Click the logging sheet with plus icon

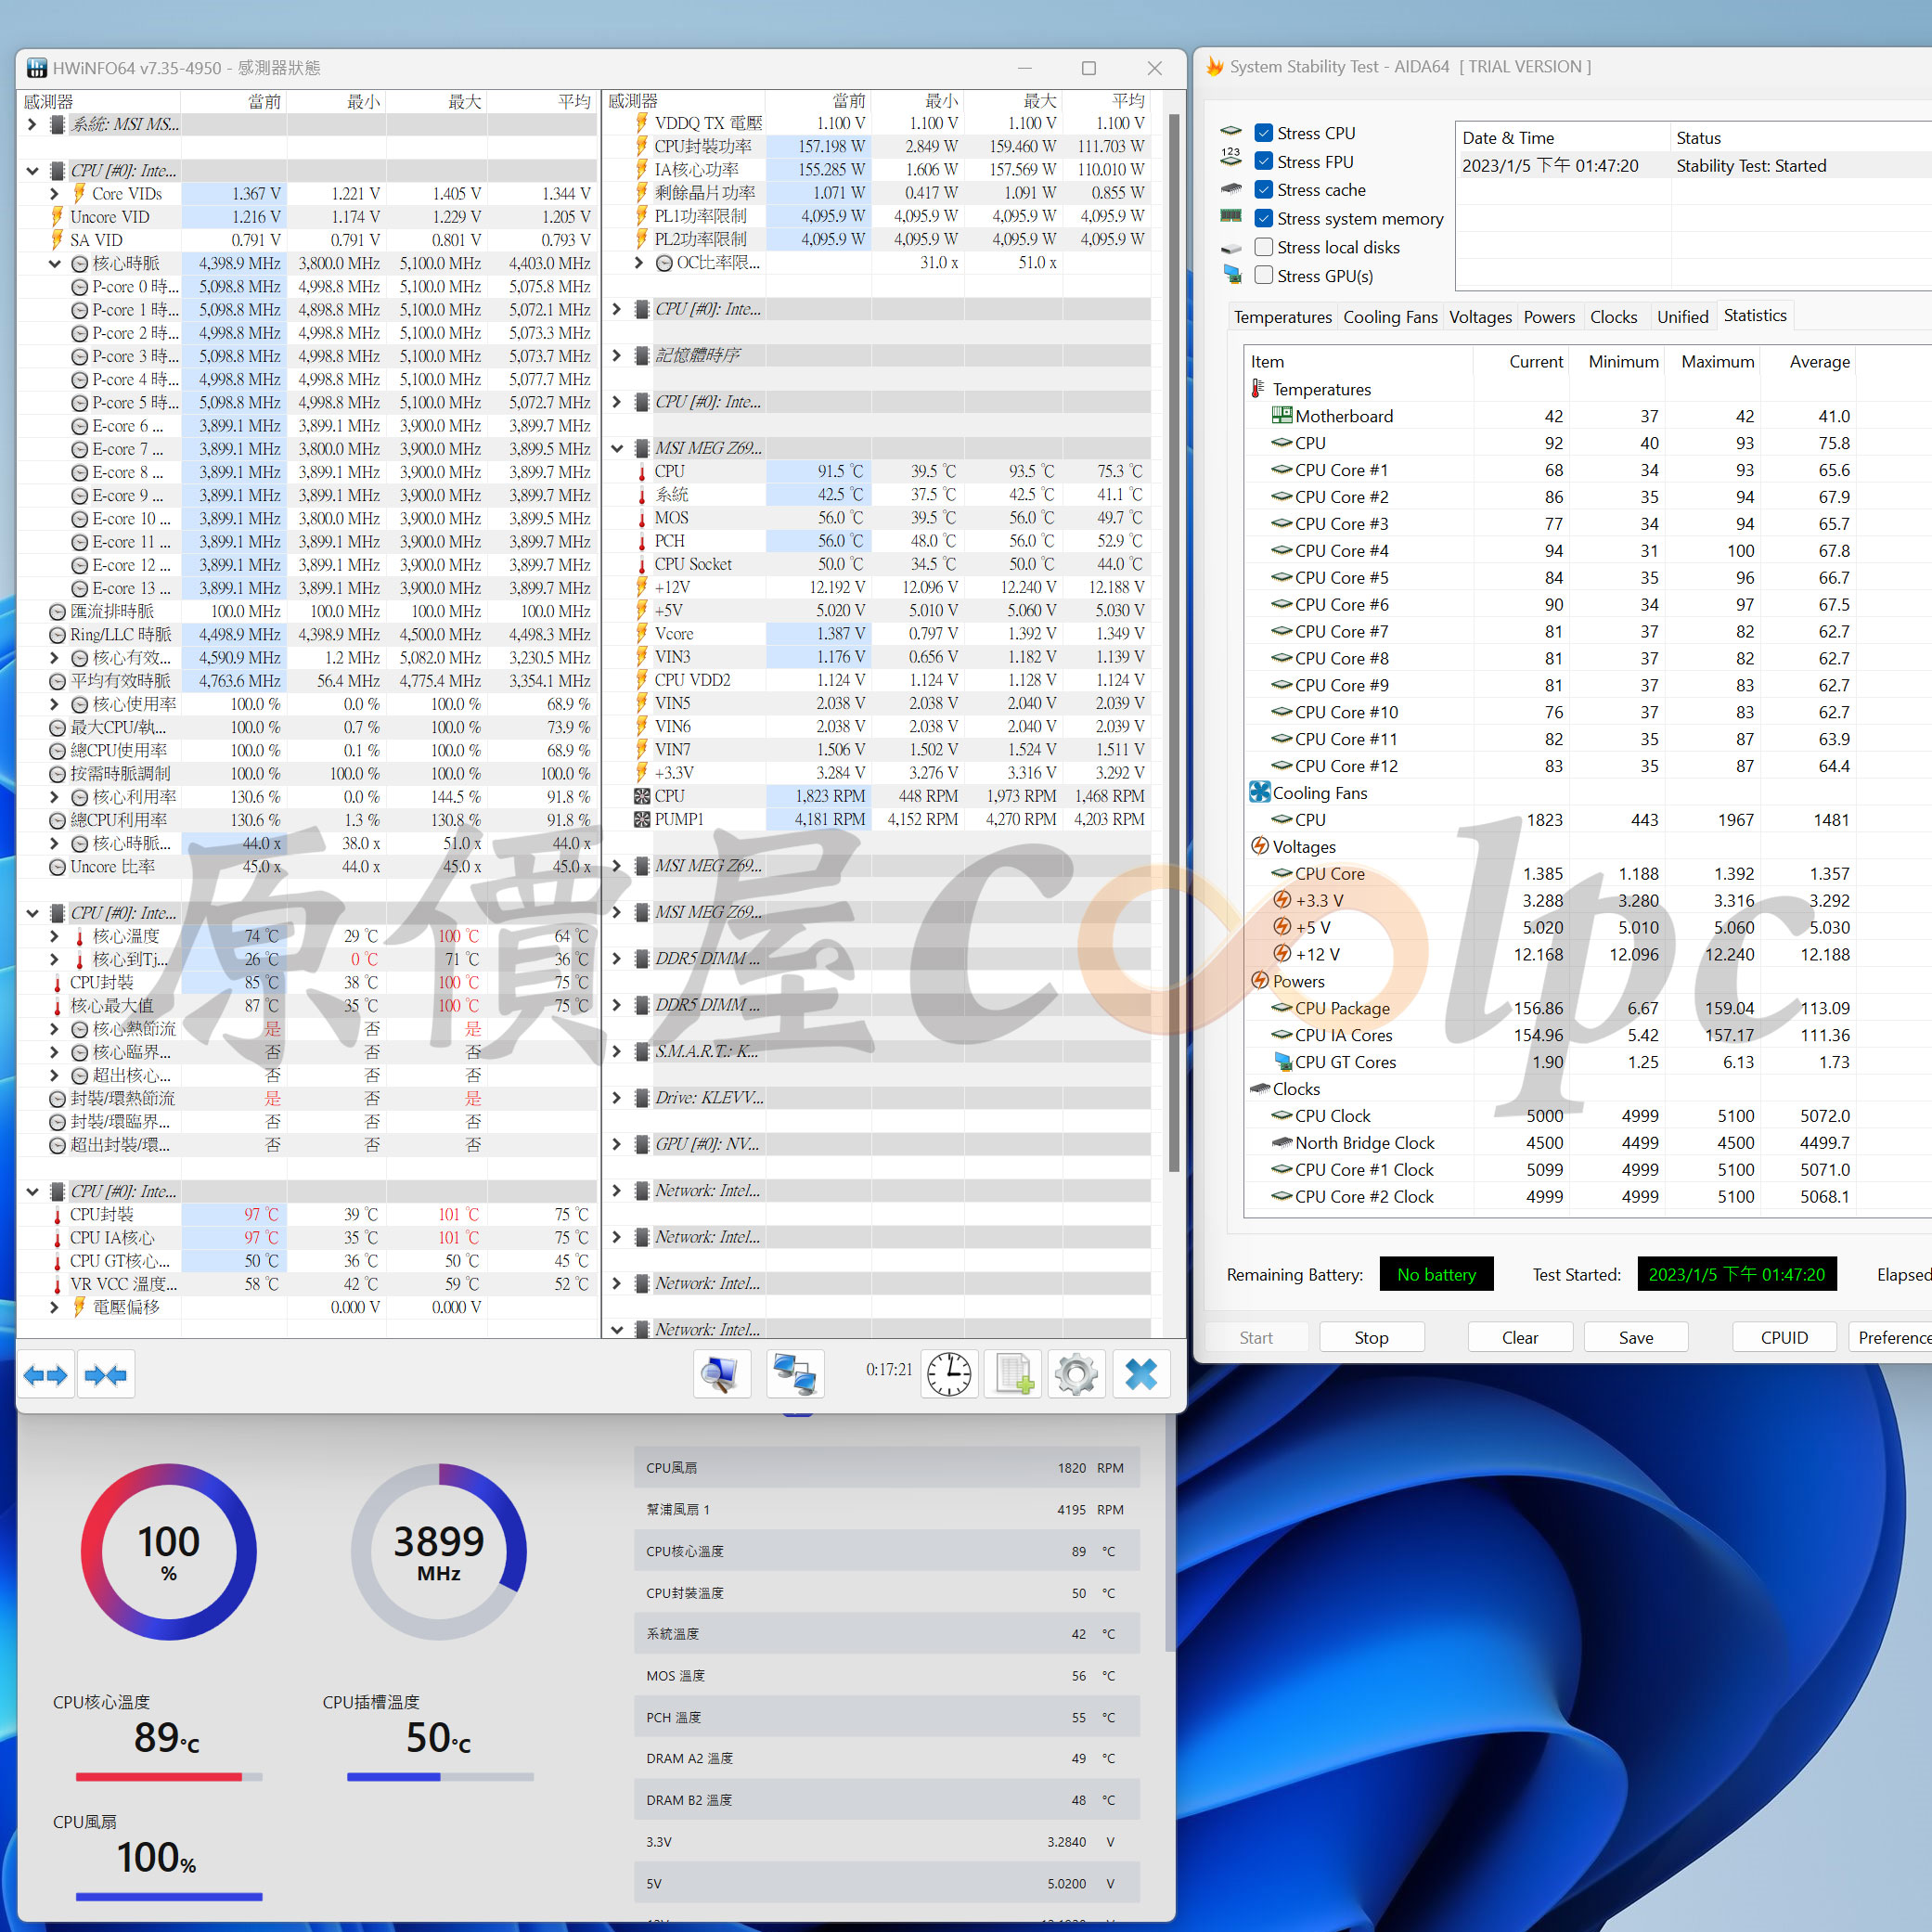(1013, 1375)
